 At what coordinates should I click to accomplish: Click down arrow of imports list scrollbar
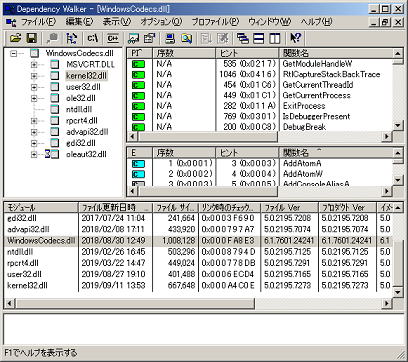point(398,126)
